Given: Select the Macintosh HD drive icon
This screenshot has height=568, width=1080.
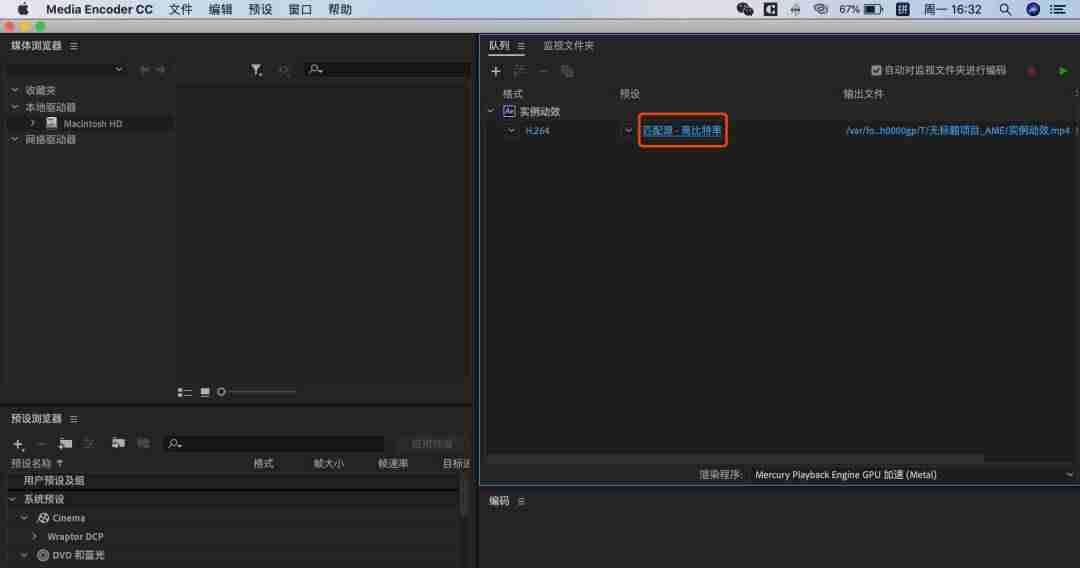Looking at the screenshot, I should click(x=52, y=123).
